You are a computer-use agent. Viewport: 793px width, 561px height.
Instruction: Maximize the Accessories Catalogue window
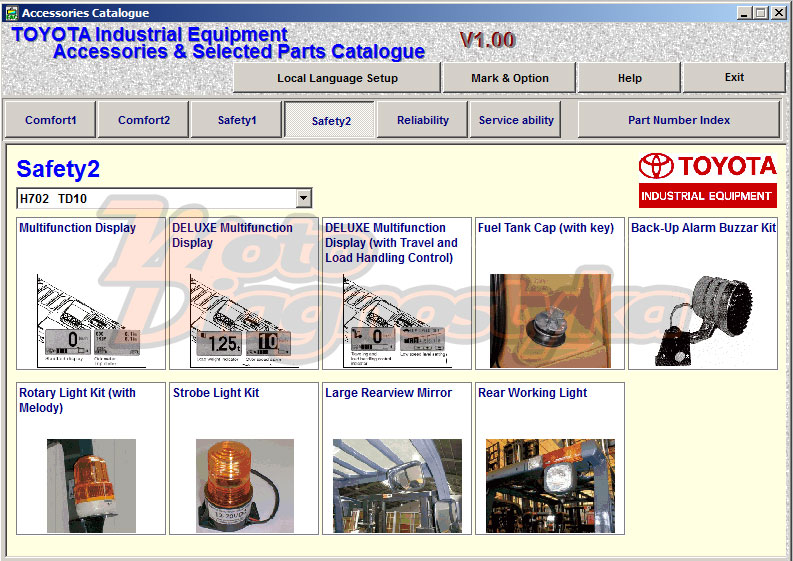pos(760,13)
